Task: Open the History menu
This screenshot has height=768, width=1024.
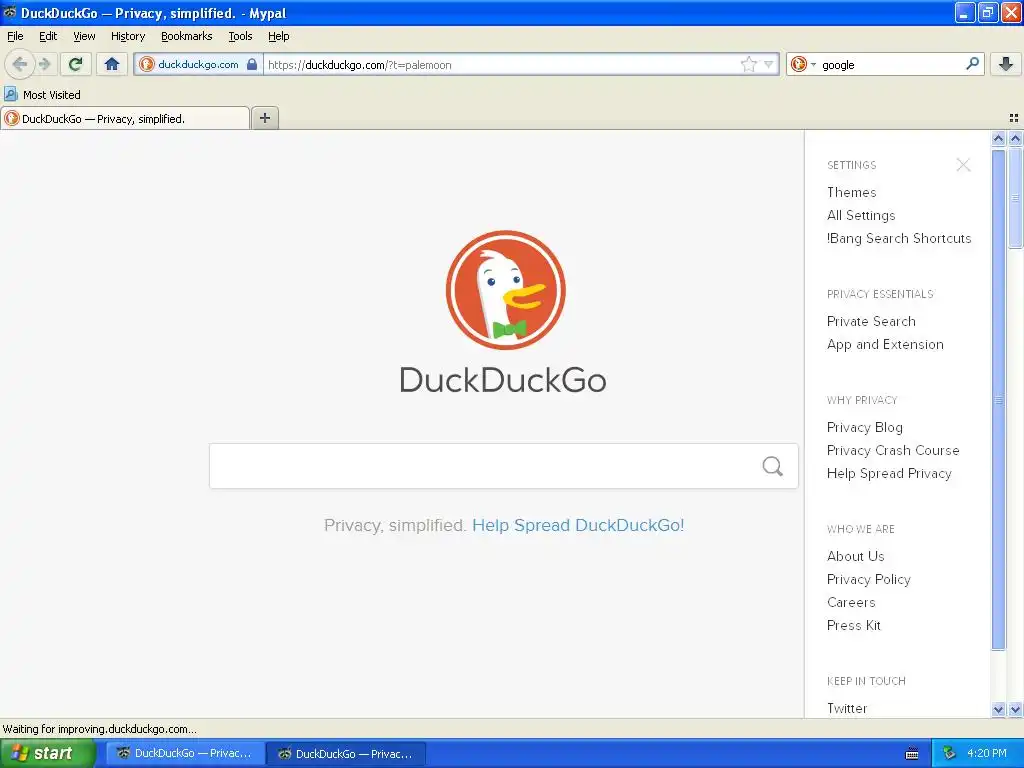Action: pos(128,36)
